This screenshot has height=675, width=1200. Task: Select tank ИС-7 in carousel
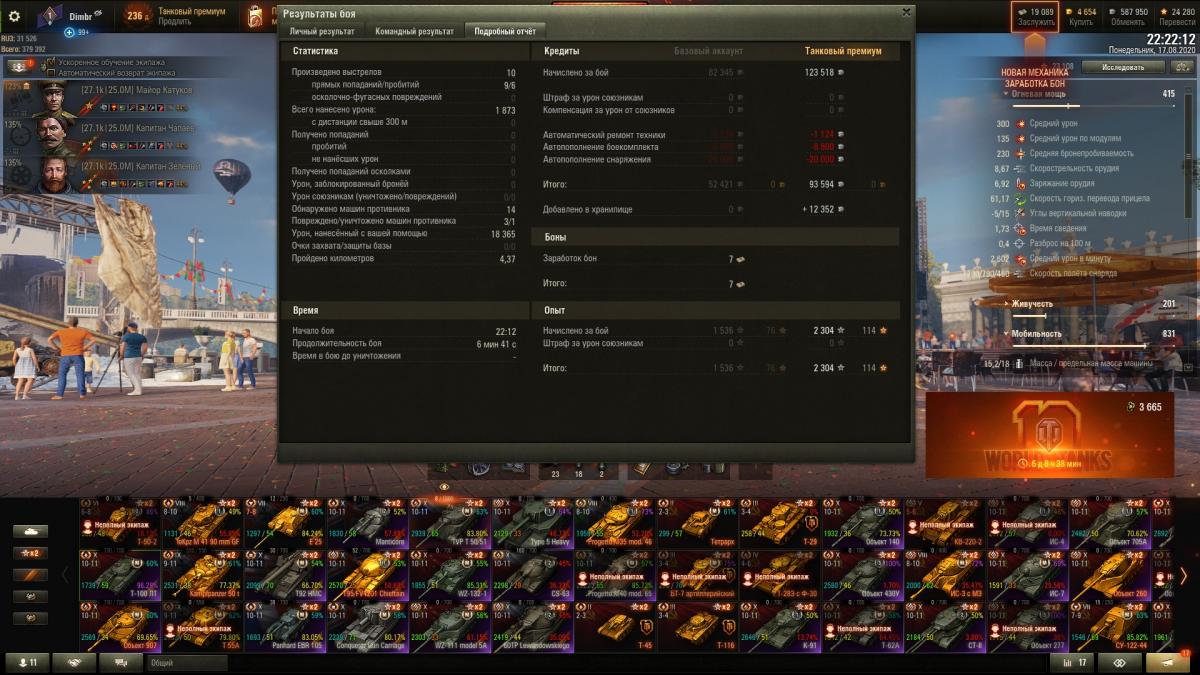coord(1027,574)
